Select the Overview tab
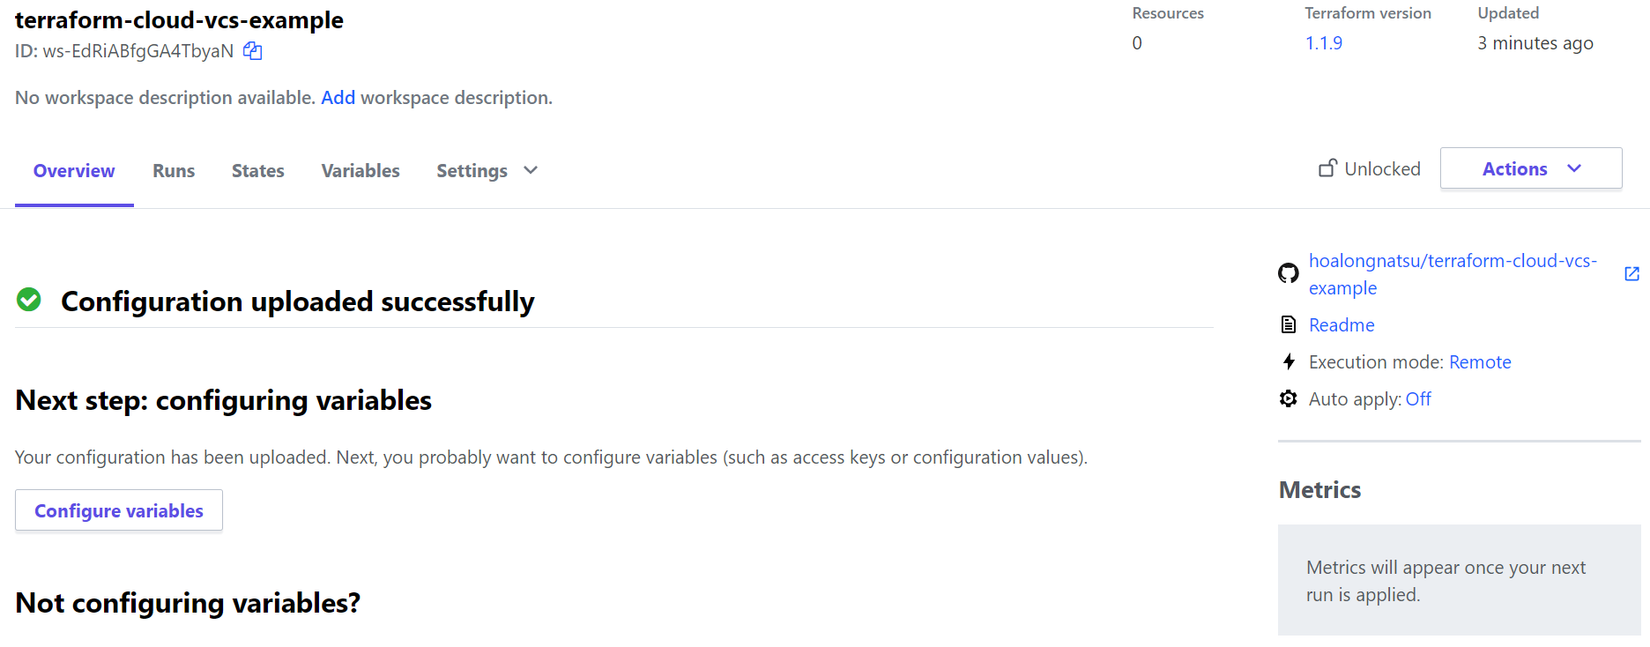 tap(74, 171)
